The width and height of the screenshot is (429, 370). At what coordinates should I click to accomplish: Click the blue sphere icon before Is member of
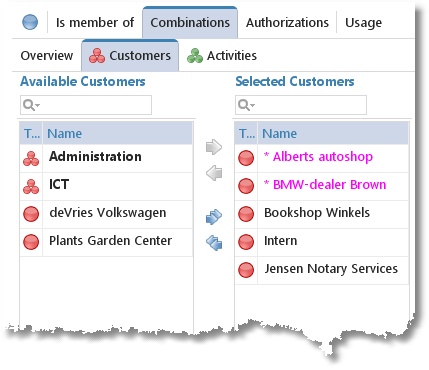coord(30,22)
